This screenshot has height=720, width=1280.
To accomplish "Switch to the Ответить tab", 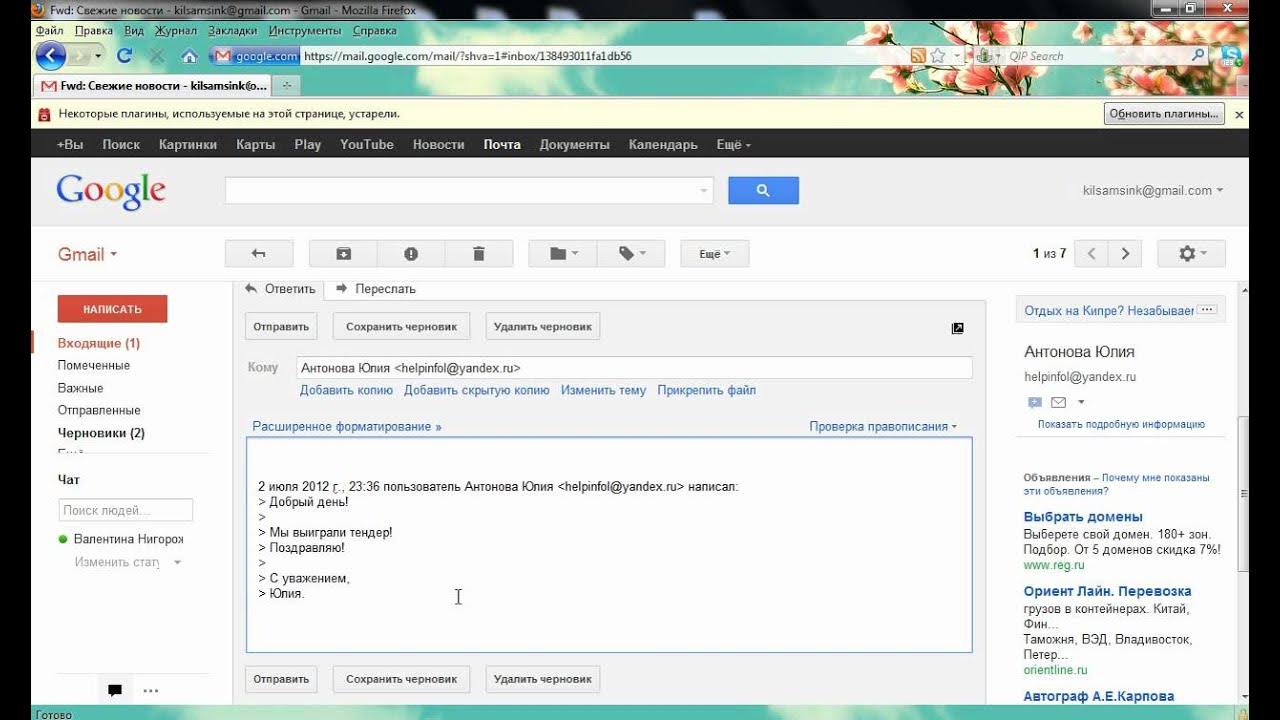I will pos(281,289).
